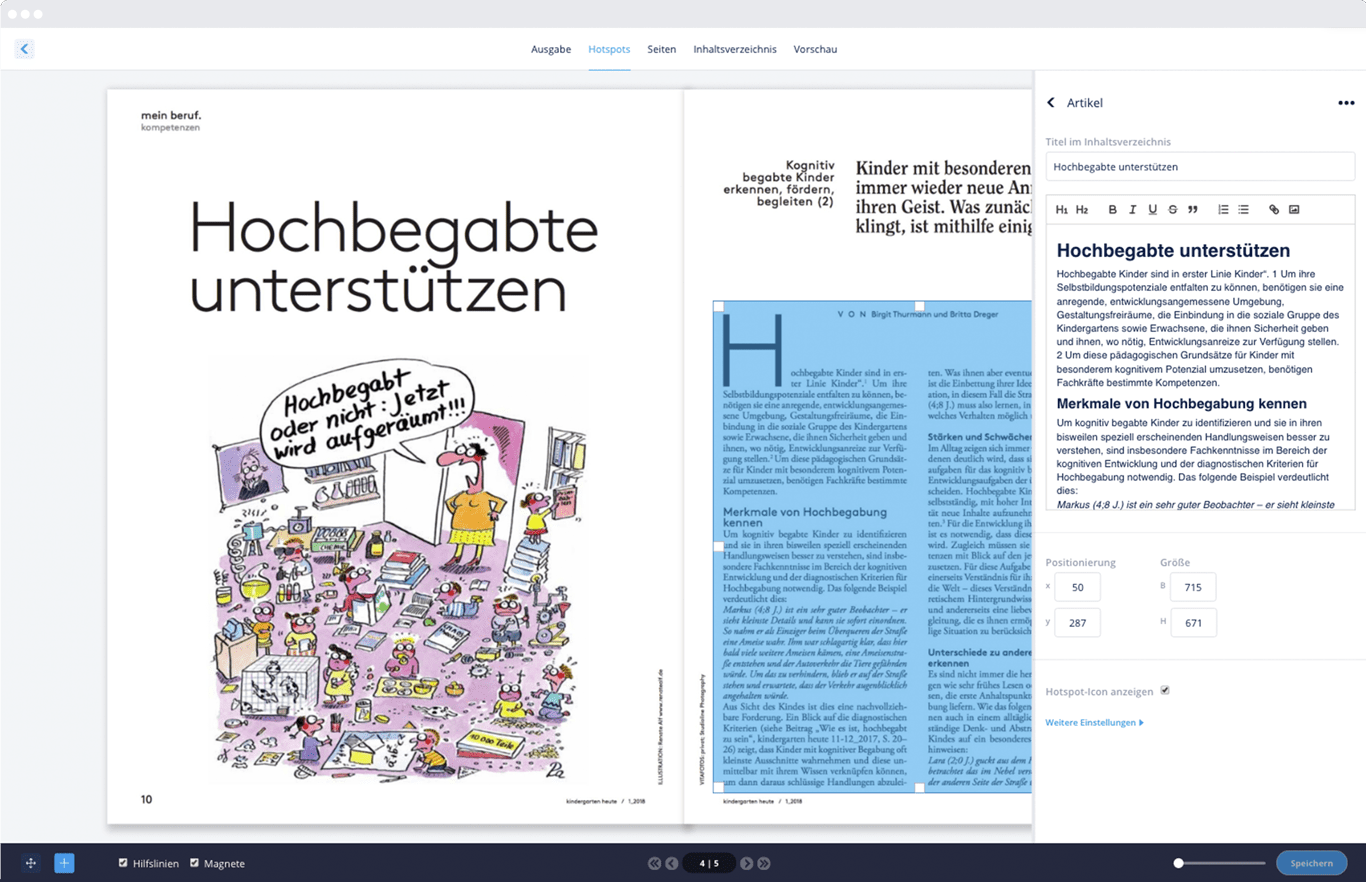Viewport: 1366px width, 882px height.
Task: Click the Positionierung label
Action: 1080,562
